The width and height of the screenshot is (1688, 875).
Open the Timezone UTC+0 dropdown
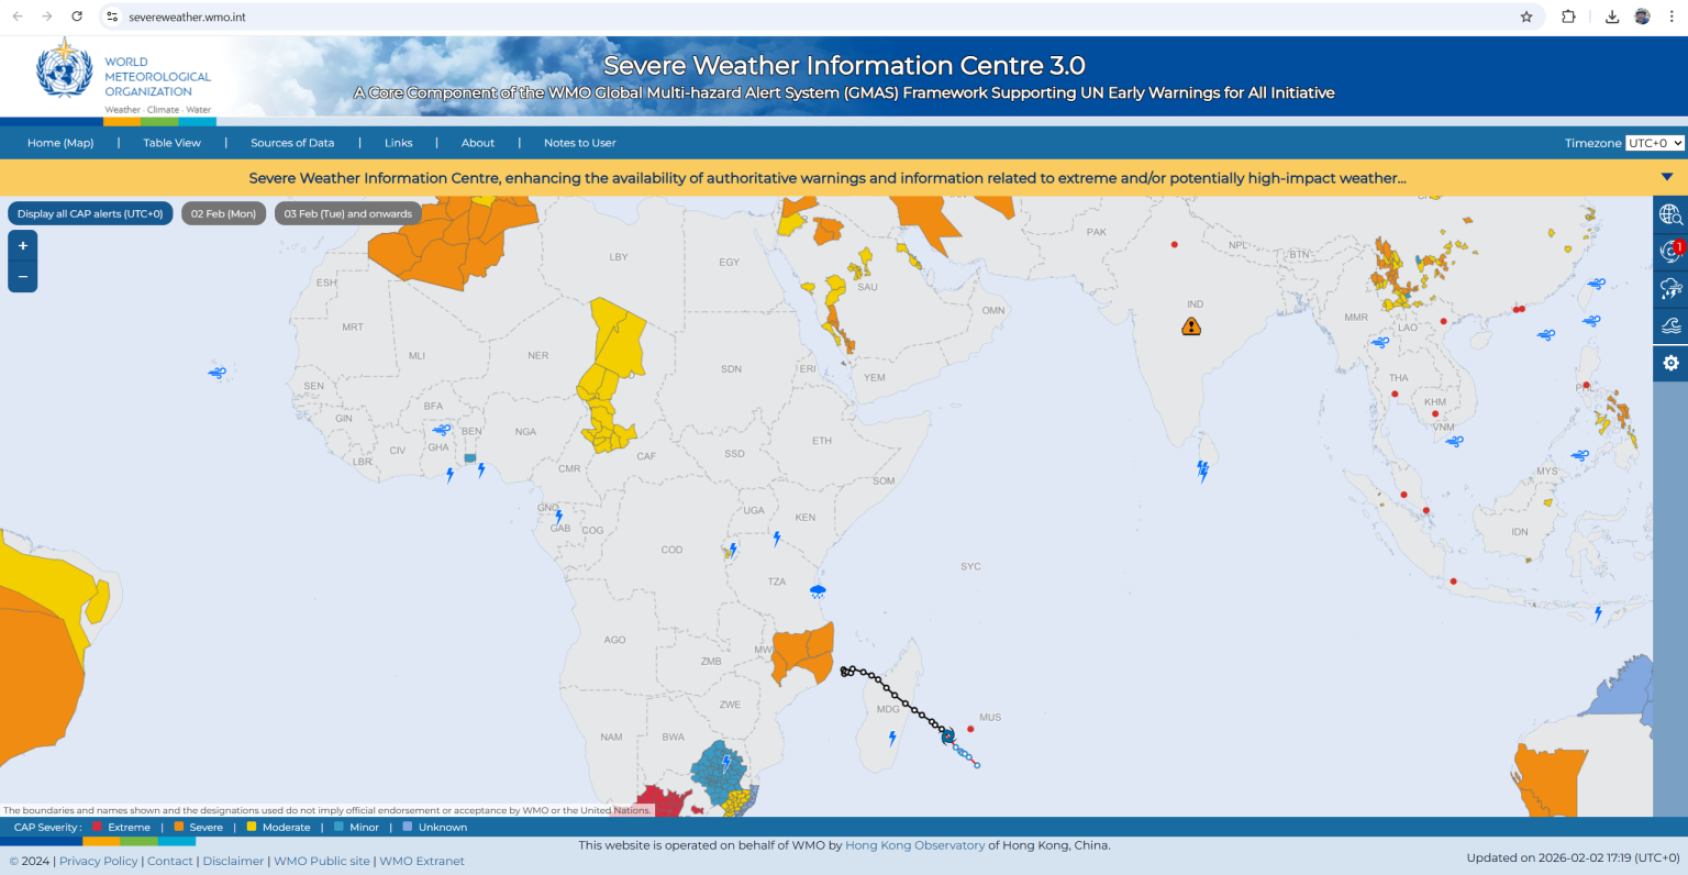[1654, 143]
